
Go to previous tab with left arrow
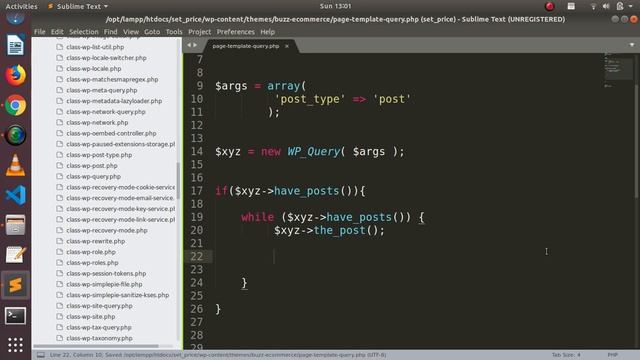pyautogui.click(x=189, y=45)
